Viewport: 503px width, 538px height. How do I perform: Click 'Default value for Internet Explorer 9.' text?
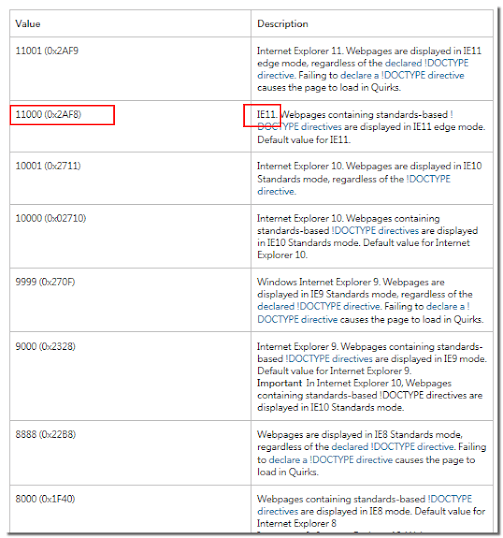334,371
